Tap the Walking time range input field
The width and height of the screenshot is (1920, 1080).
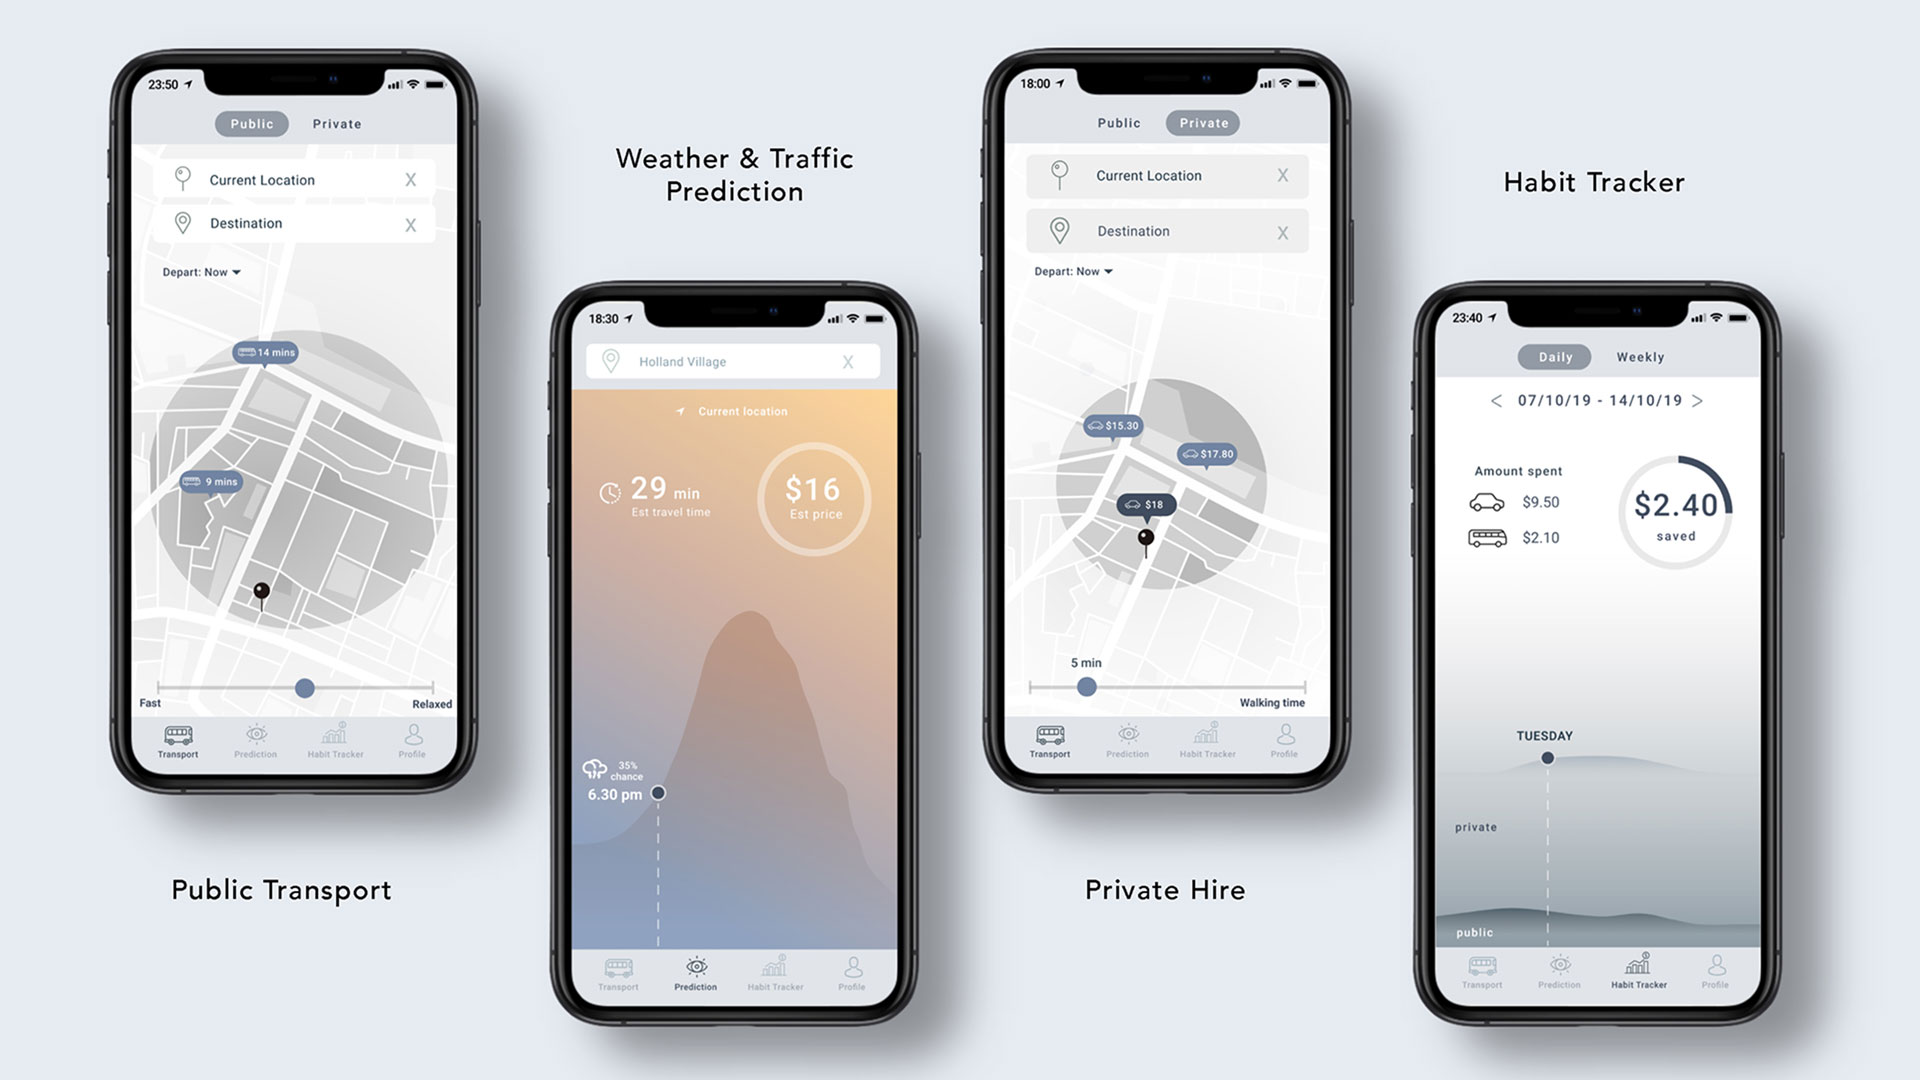(1084, 682)
